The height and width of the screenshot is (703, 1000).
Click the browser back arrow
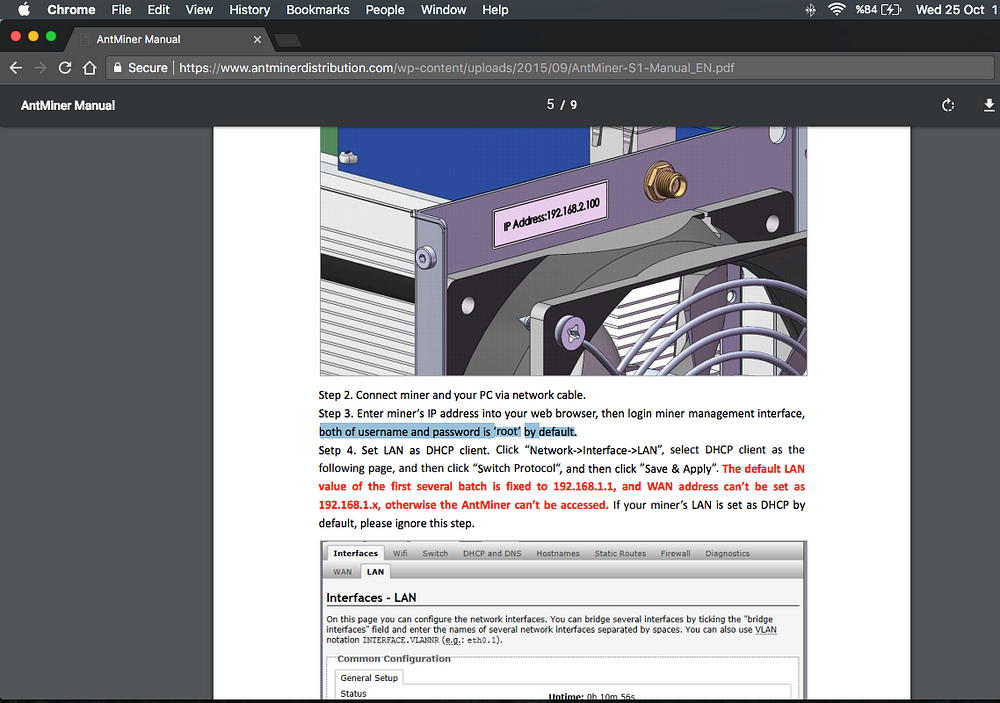[x=16, y=68]
